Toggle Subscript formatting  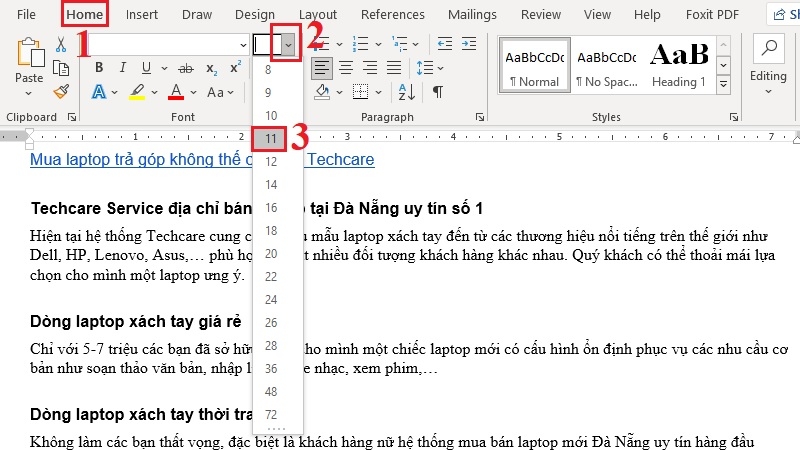click(211, 68)
